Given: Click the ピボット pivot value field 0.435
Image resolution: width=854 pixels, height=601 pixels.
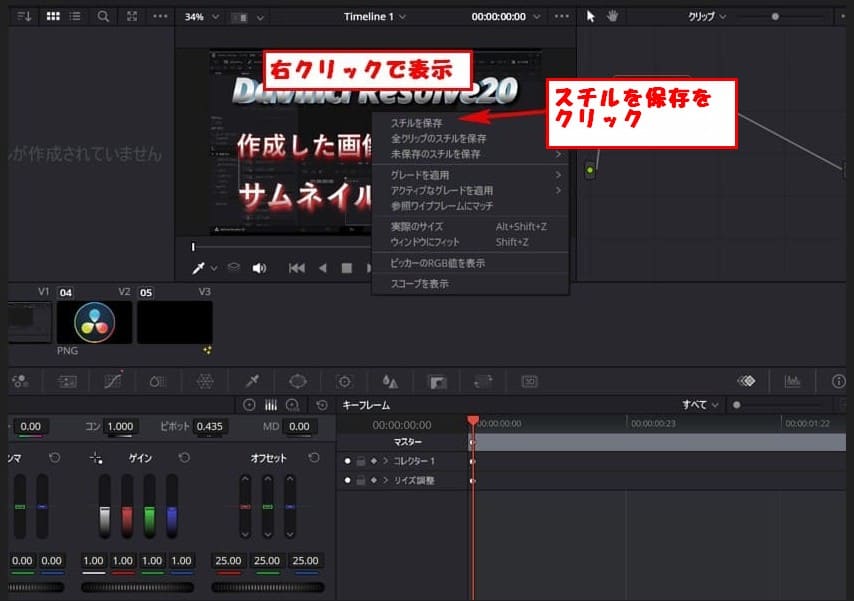Looking at the screenshot, I should point(210,426).
